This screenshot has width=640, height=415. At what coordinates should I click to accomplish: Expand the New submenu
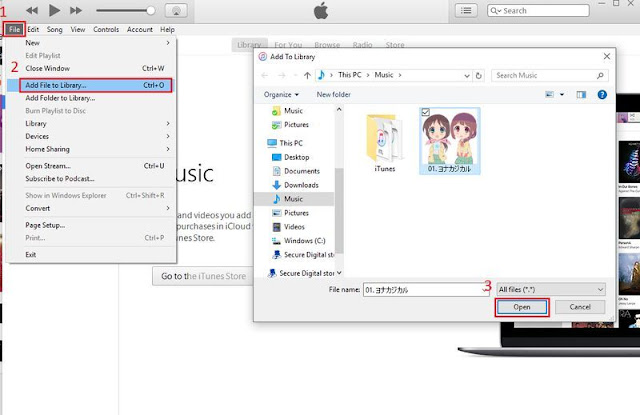92,43
